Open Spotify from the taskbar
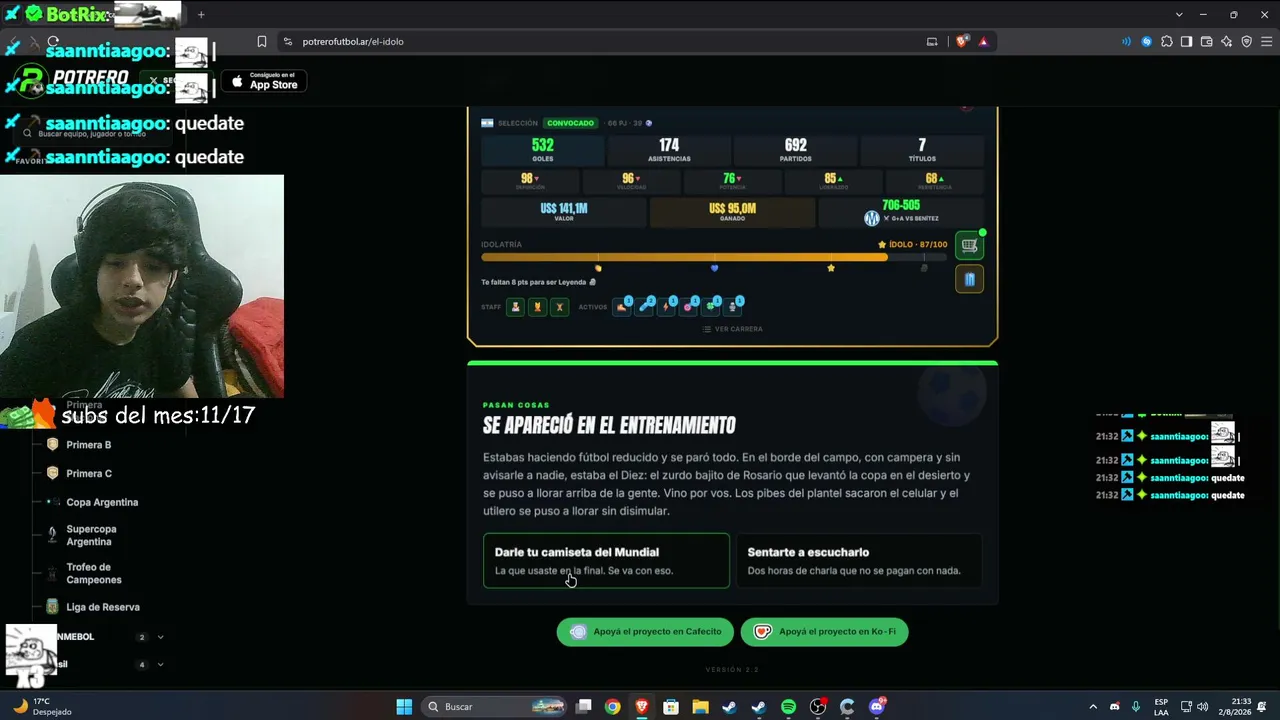This screenshot has height=720, width=1280. [788, 707]
